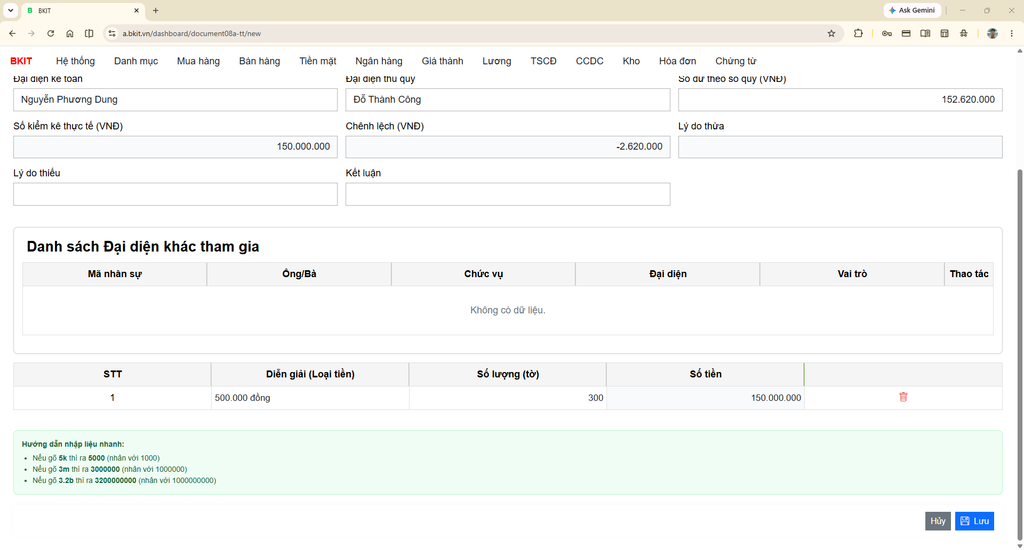Click the 500.000 đồng cell
Image resolution: width=1024 pixels, height=550 pixels.
(x=310, y=398)
